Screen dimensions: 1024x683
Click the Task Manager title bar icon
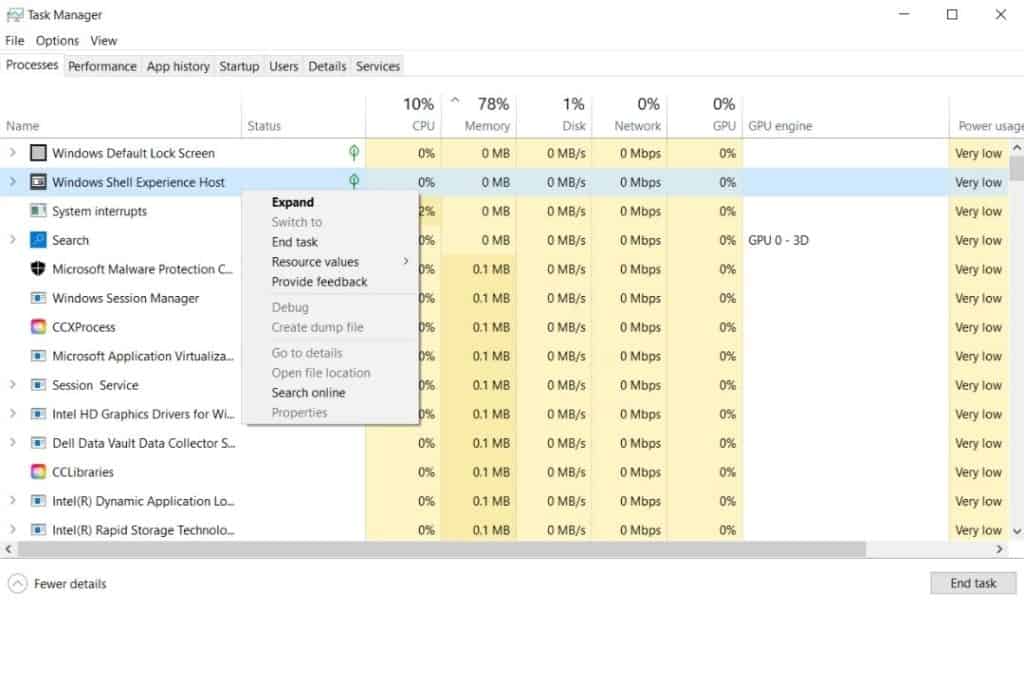[x=14, y=14]
